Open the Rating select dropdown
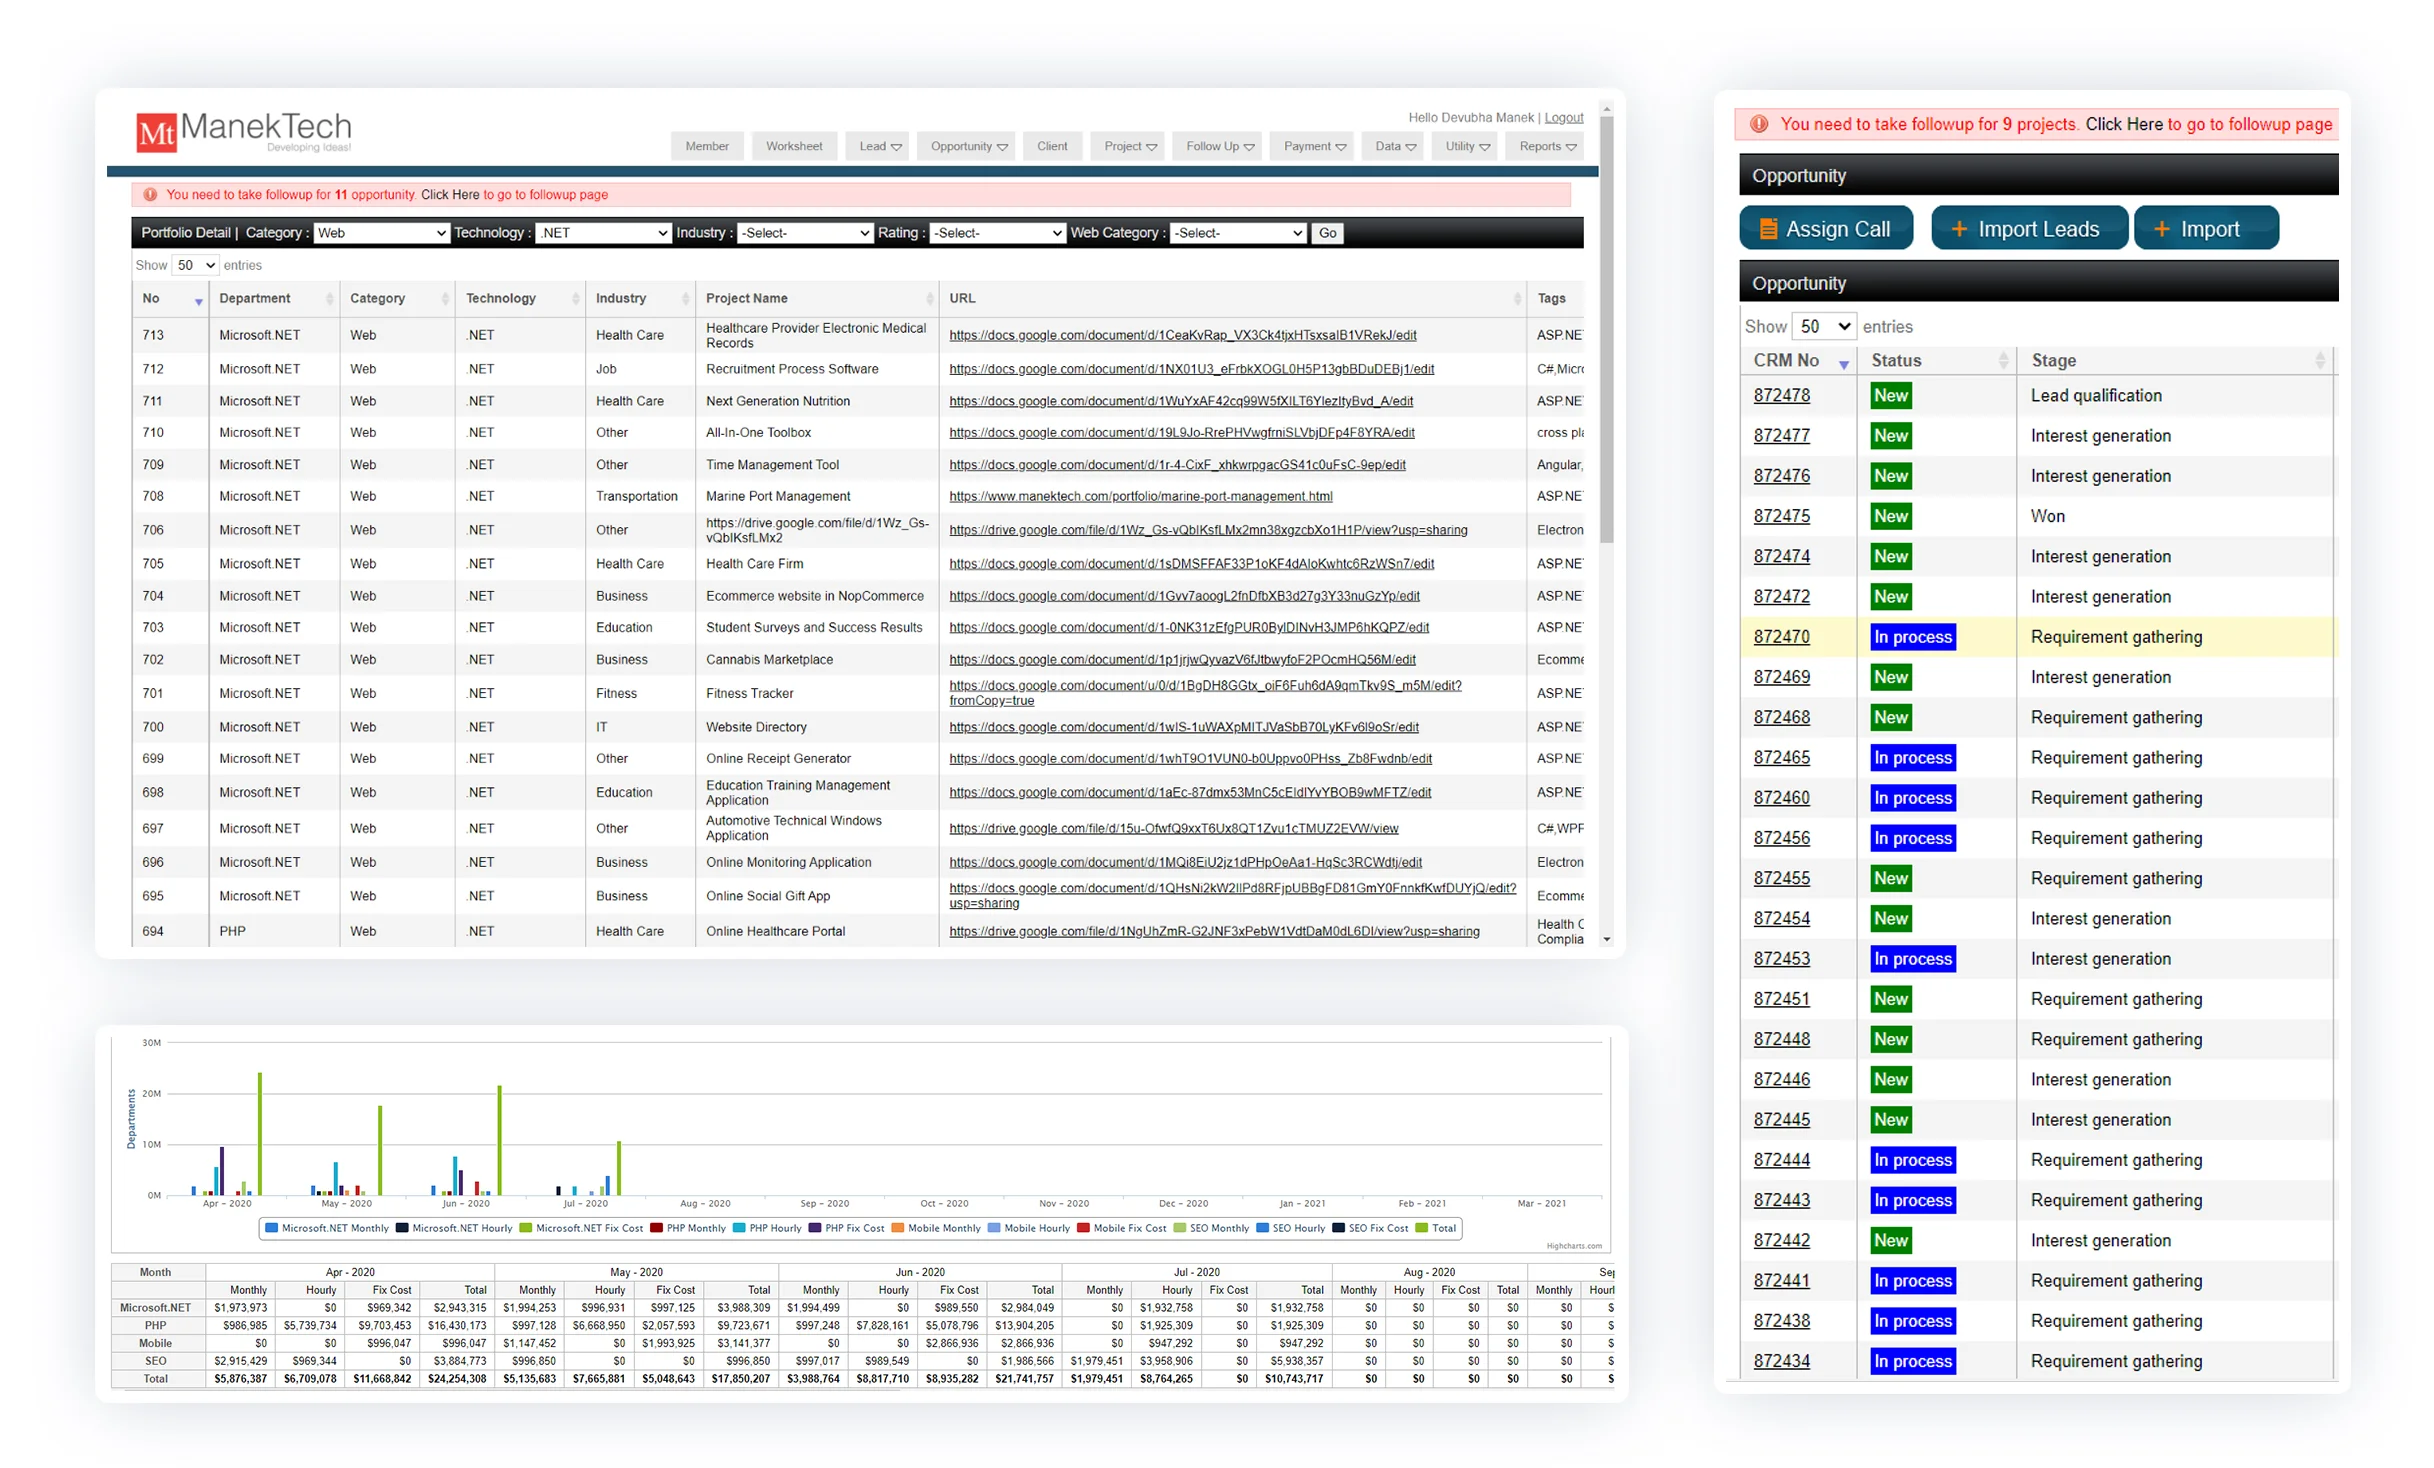This screenshot has height=1468, width=2434. point(998,234)
